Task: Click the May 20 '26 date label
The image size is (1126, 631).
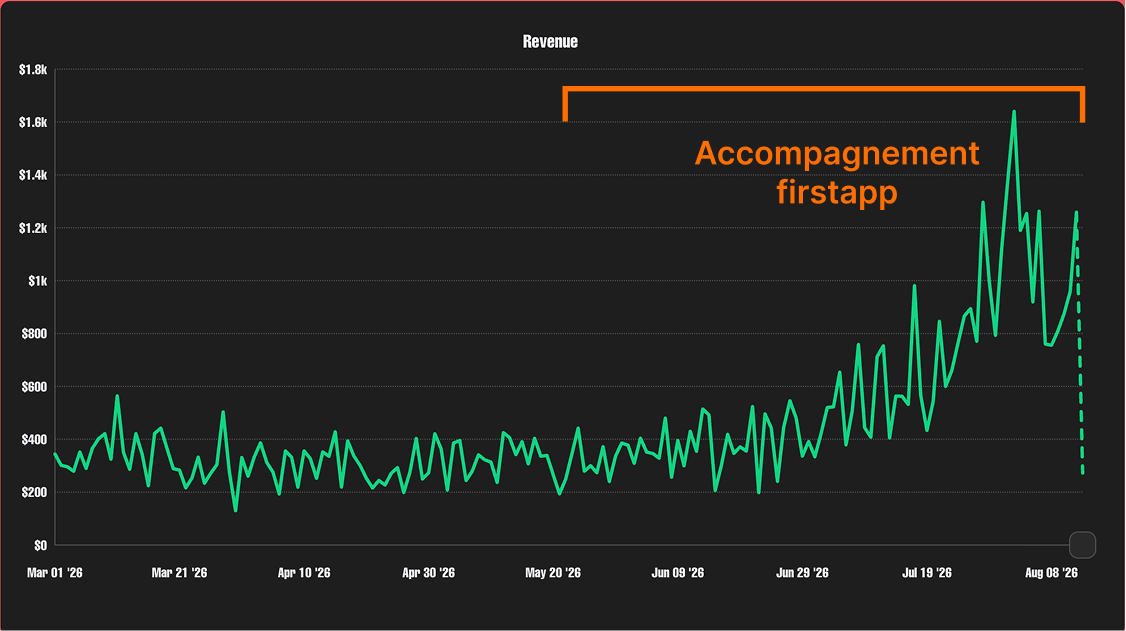Action: point(553,573)
